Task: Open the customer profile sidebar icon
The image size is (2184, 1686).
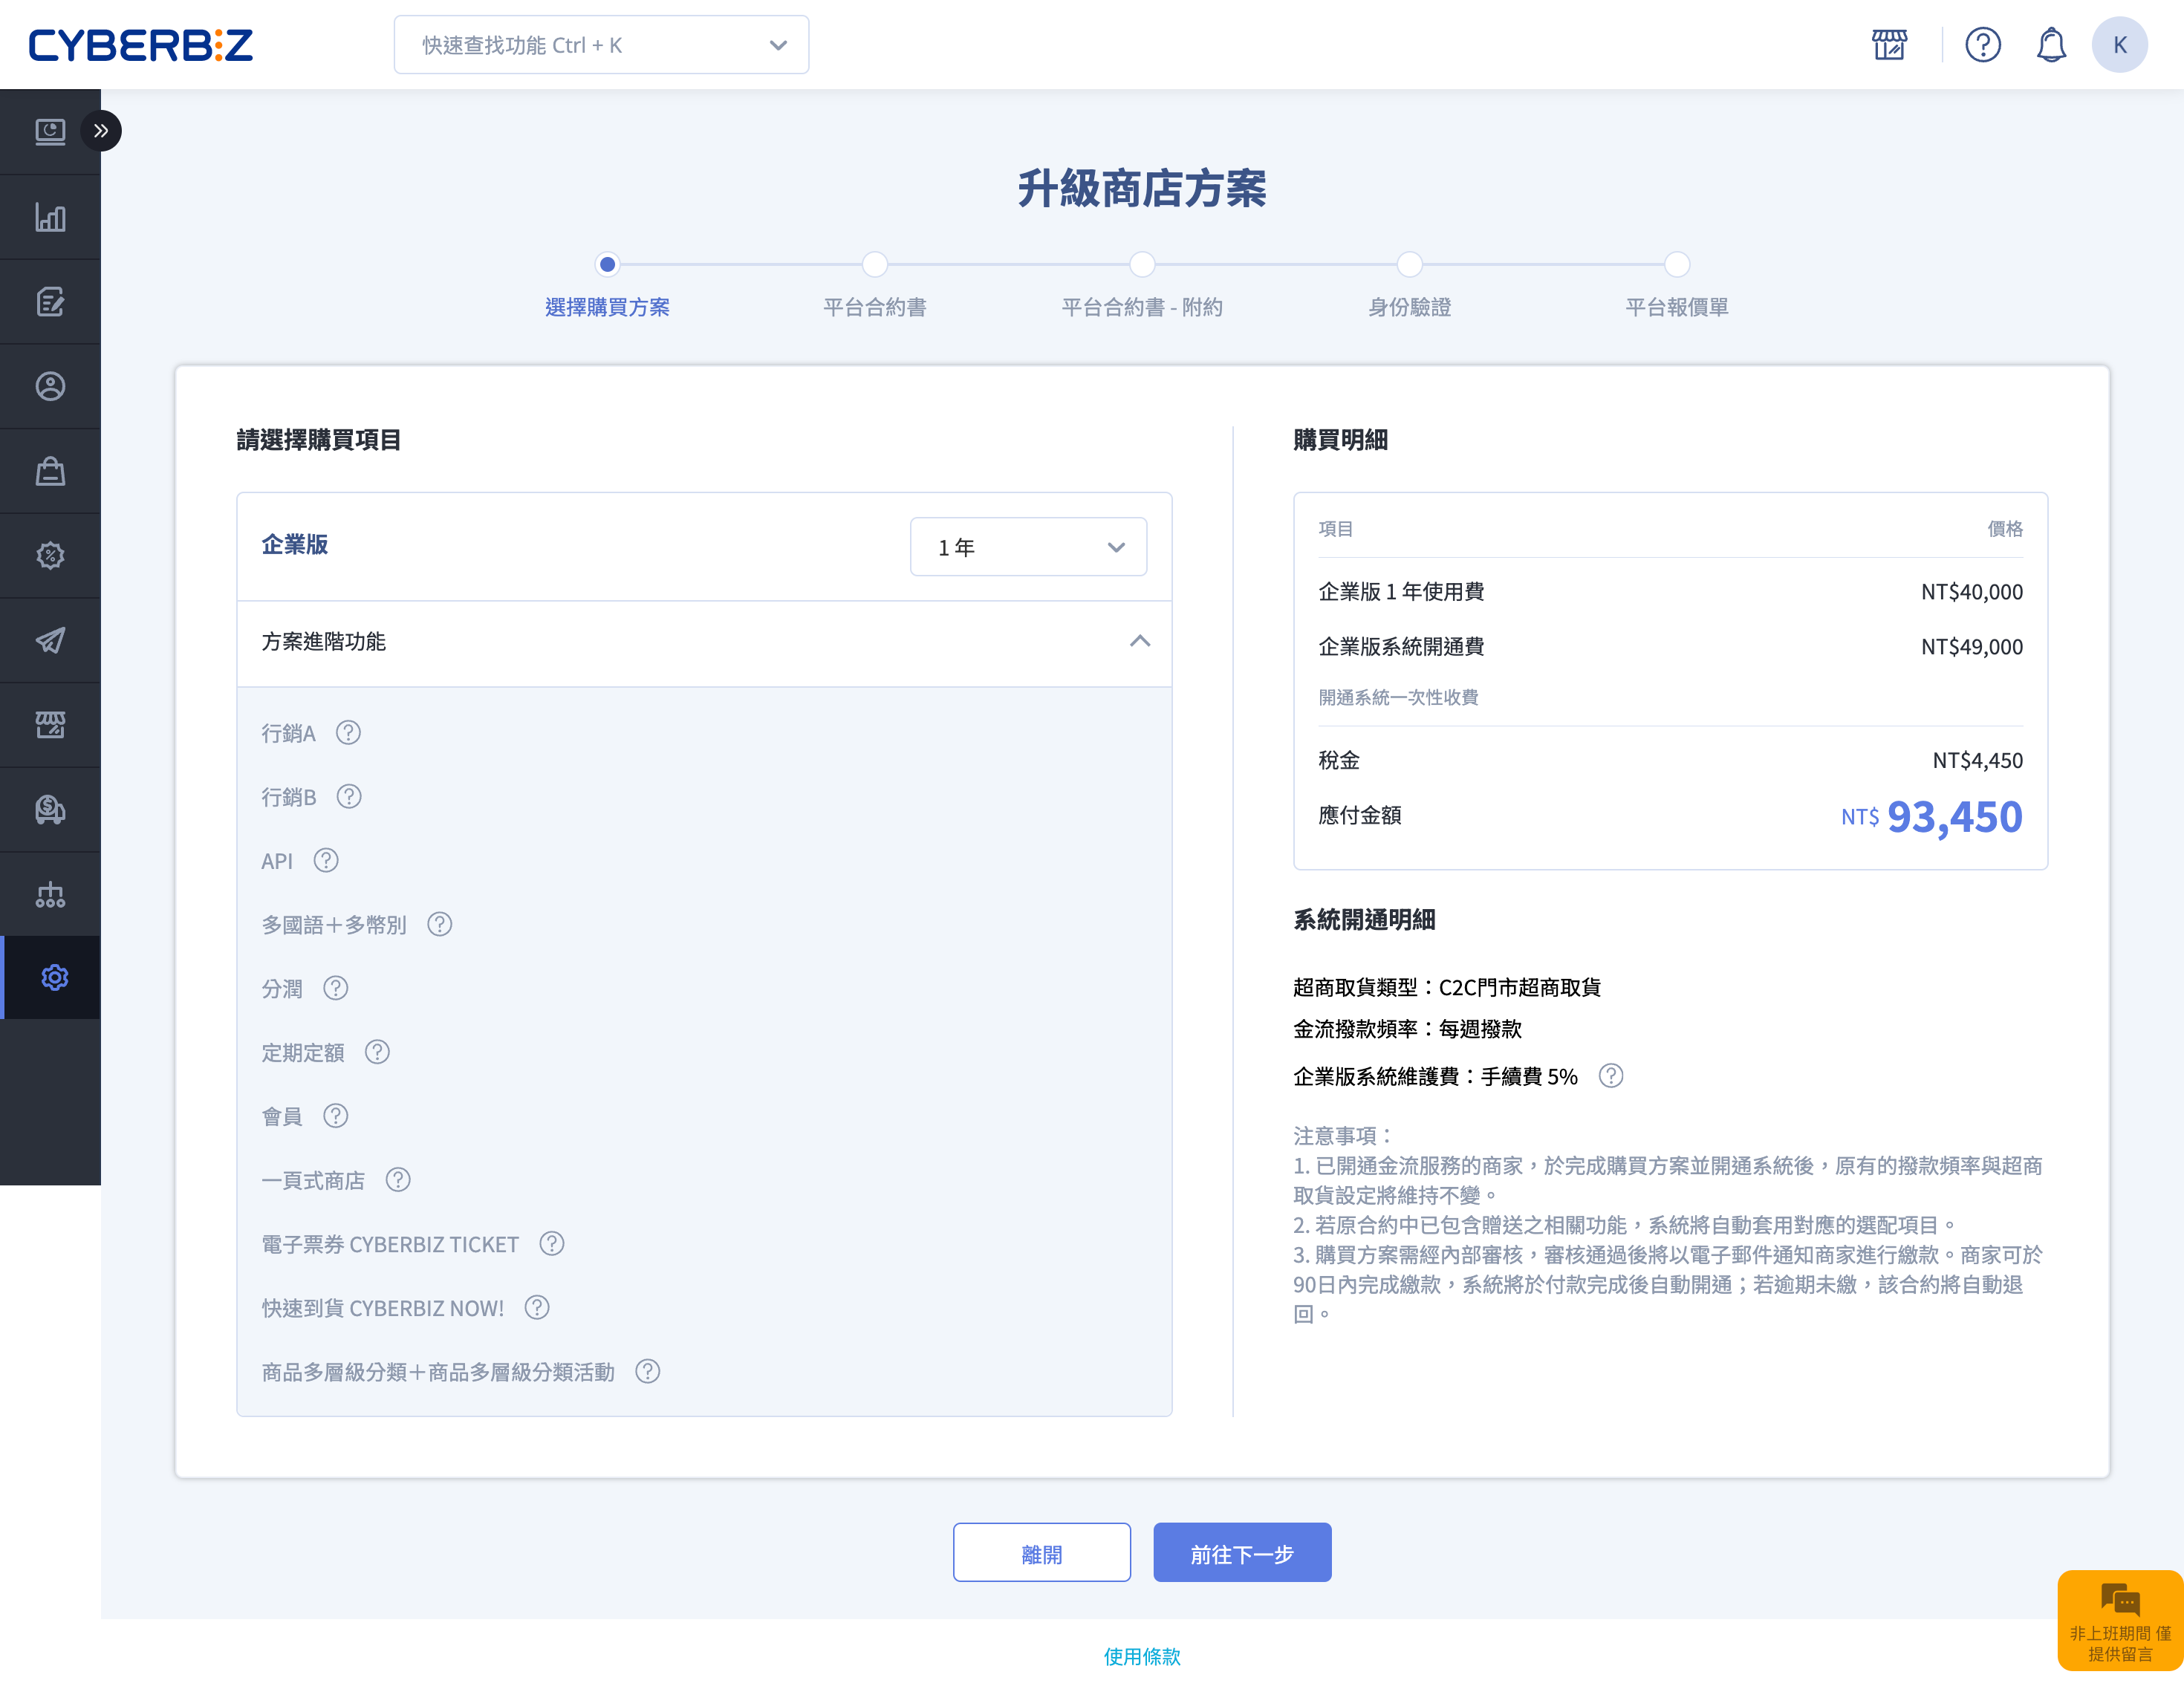Action: coord(50,386)
